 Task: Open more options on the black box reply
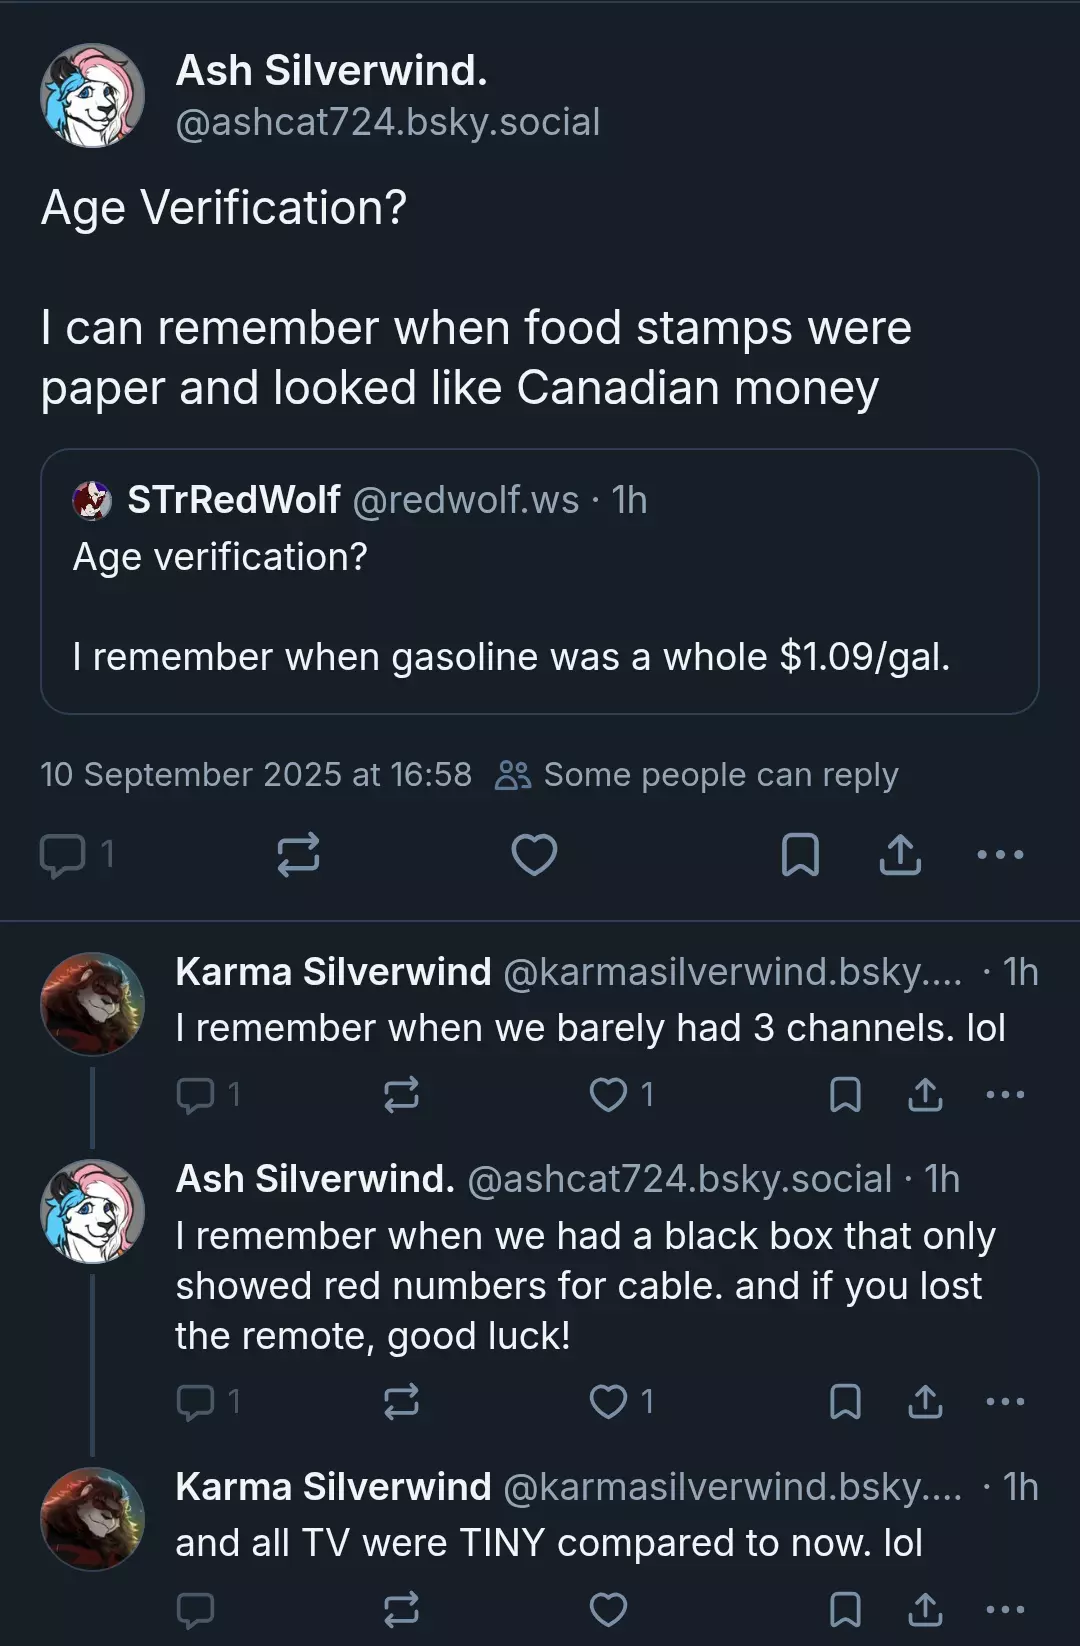pos(1005,1402)
